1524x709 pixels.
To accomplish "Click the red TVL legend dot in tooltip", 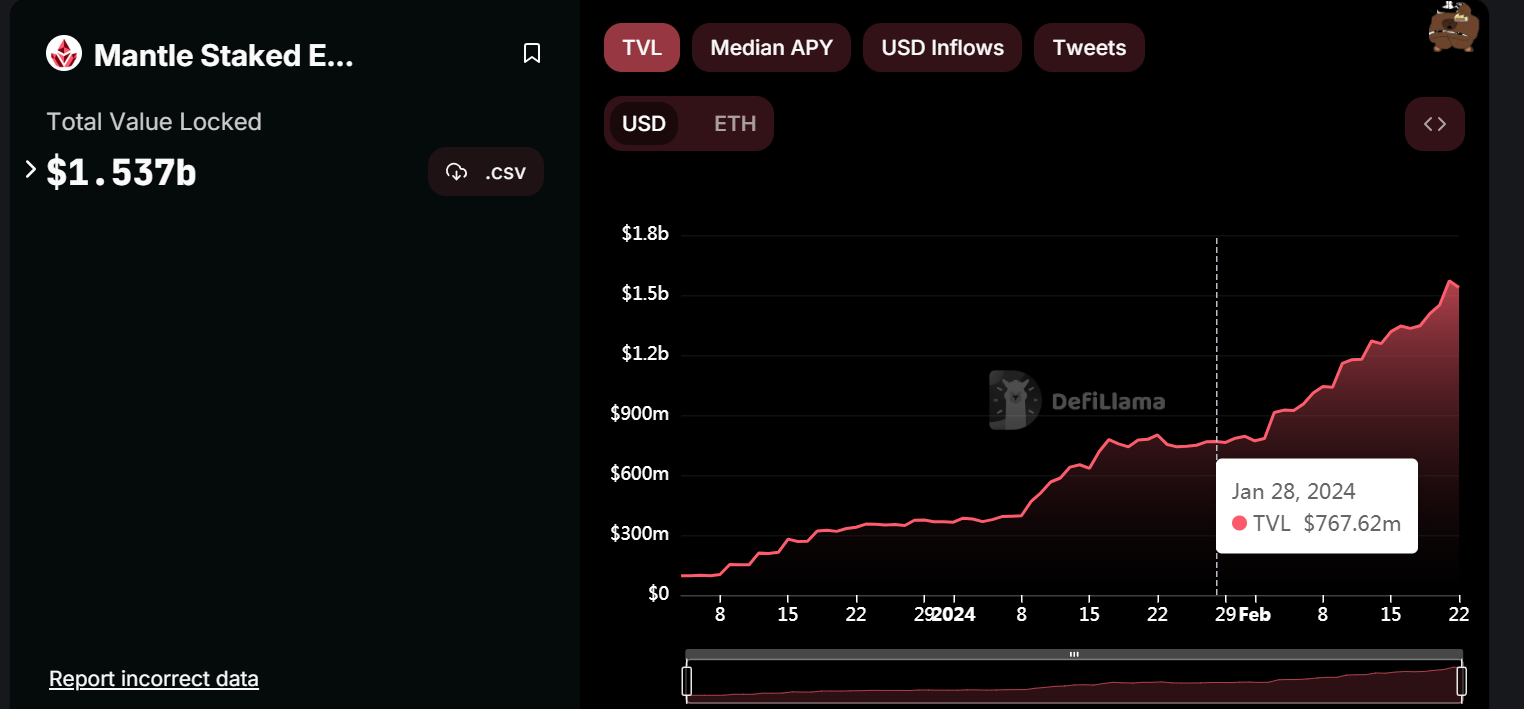I will [x=1240, y=523].
